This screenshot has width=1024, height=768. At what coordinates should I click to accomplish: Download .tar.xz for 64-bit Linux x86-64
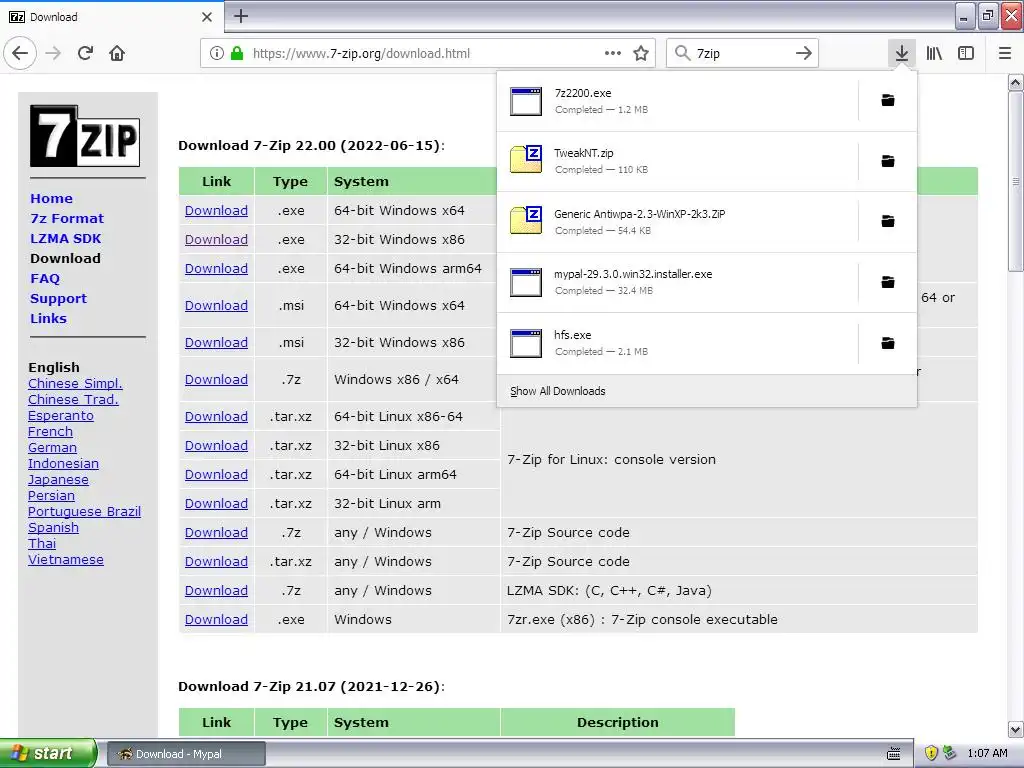pyautogui.click(x=216, y=416)
